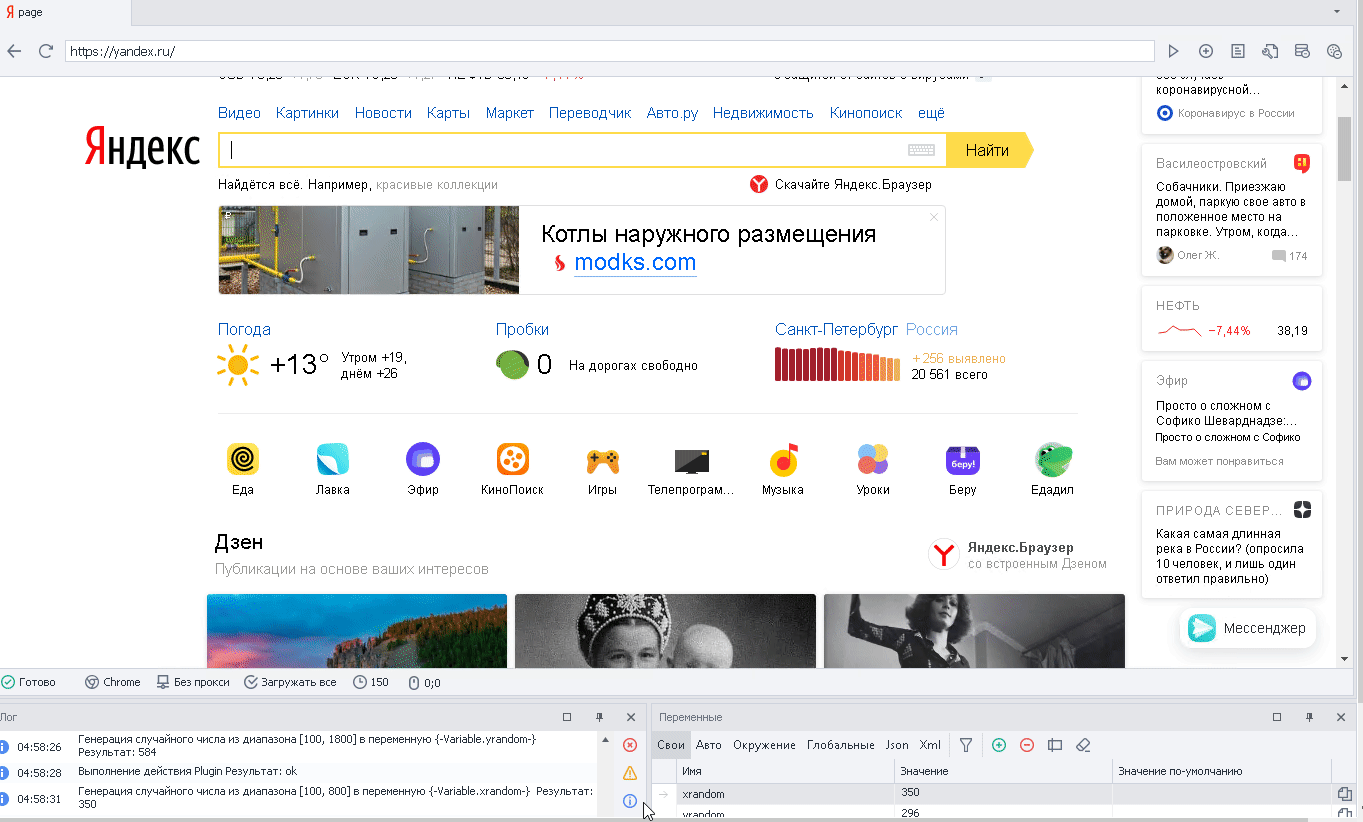Switch to the Xml tab
This screenshot has height=822, width=1363.
coord(930,745)
